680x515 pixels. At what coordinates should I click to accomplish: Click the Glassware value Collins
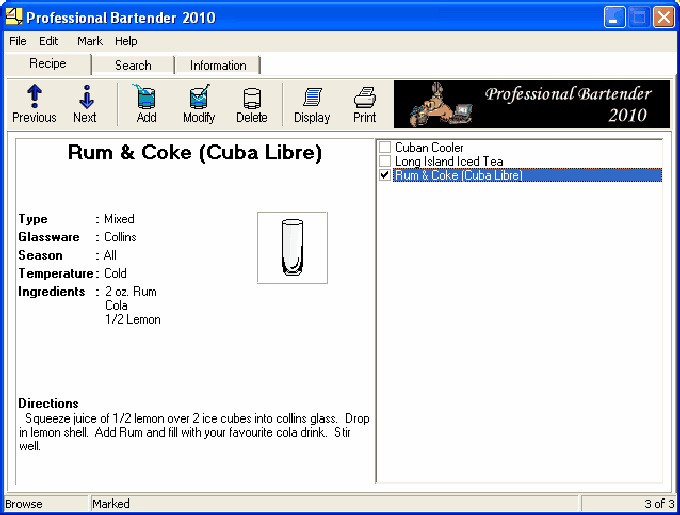120,237
